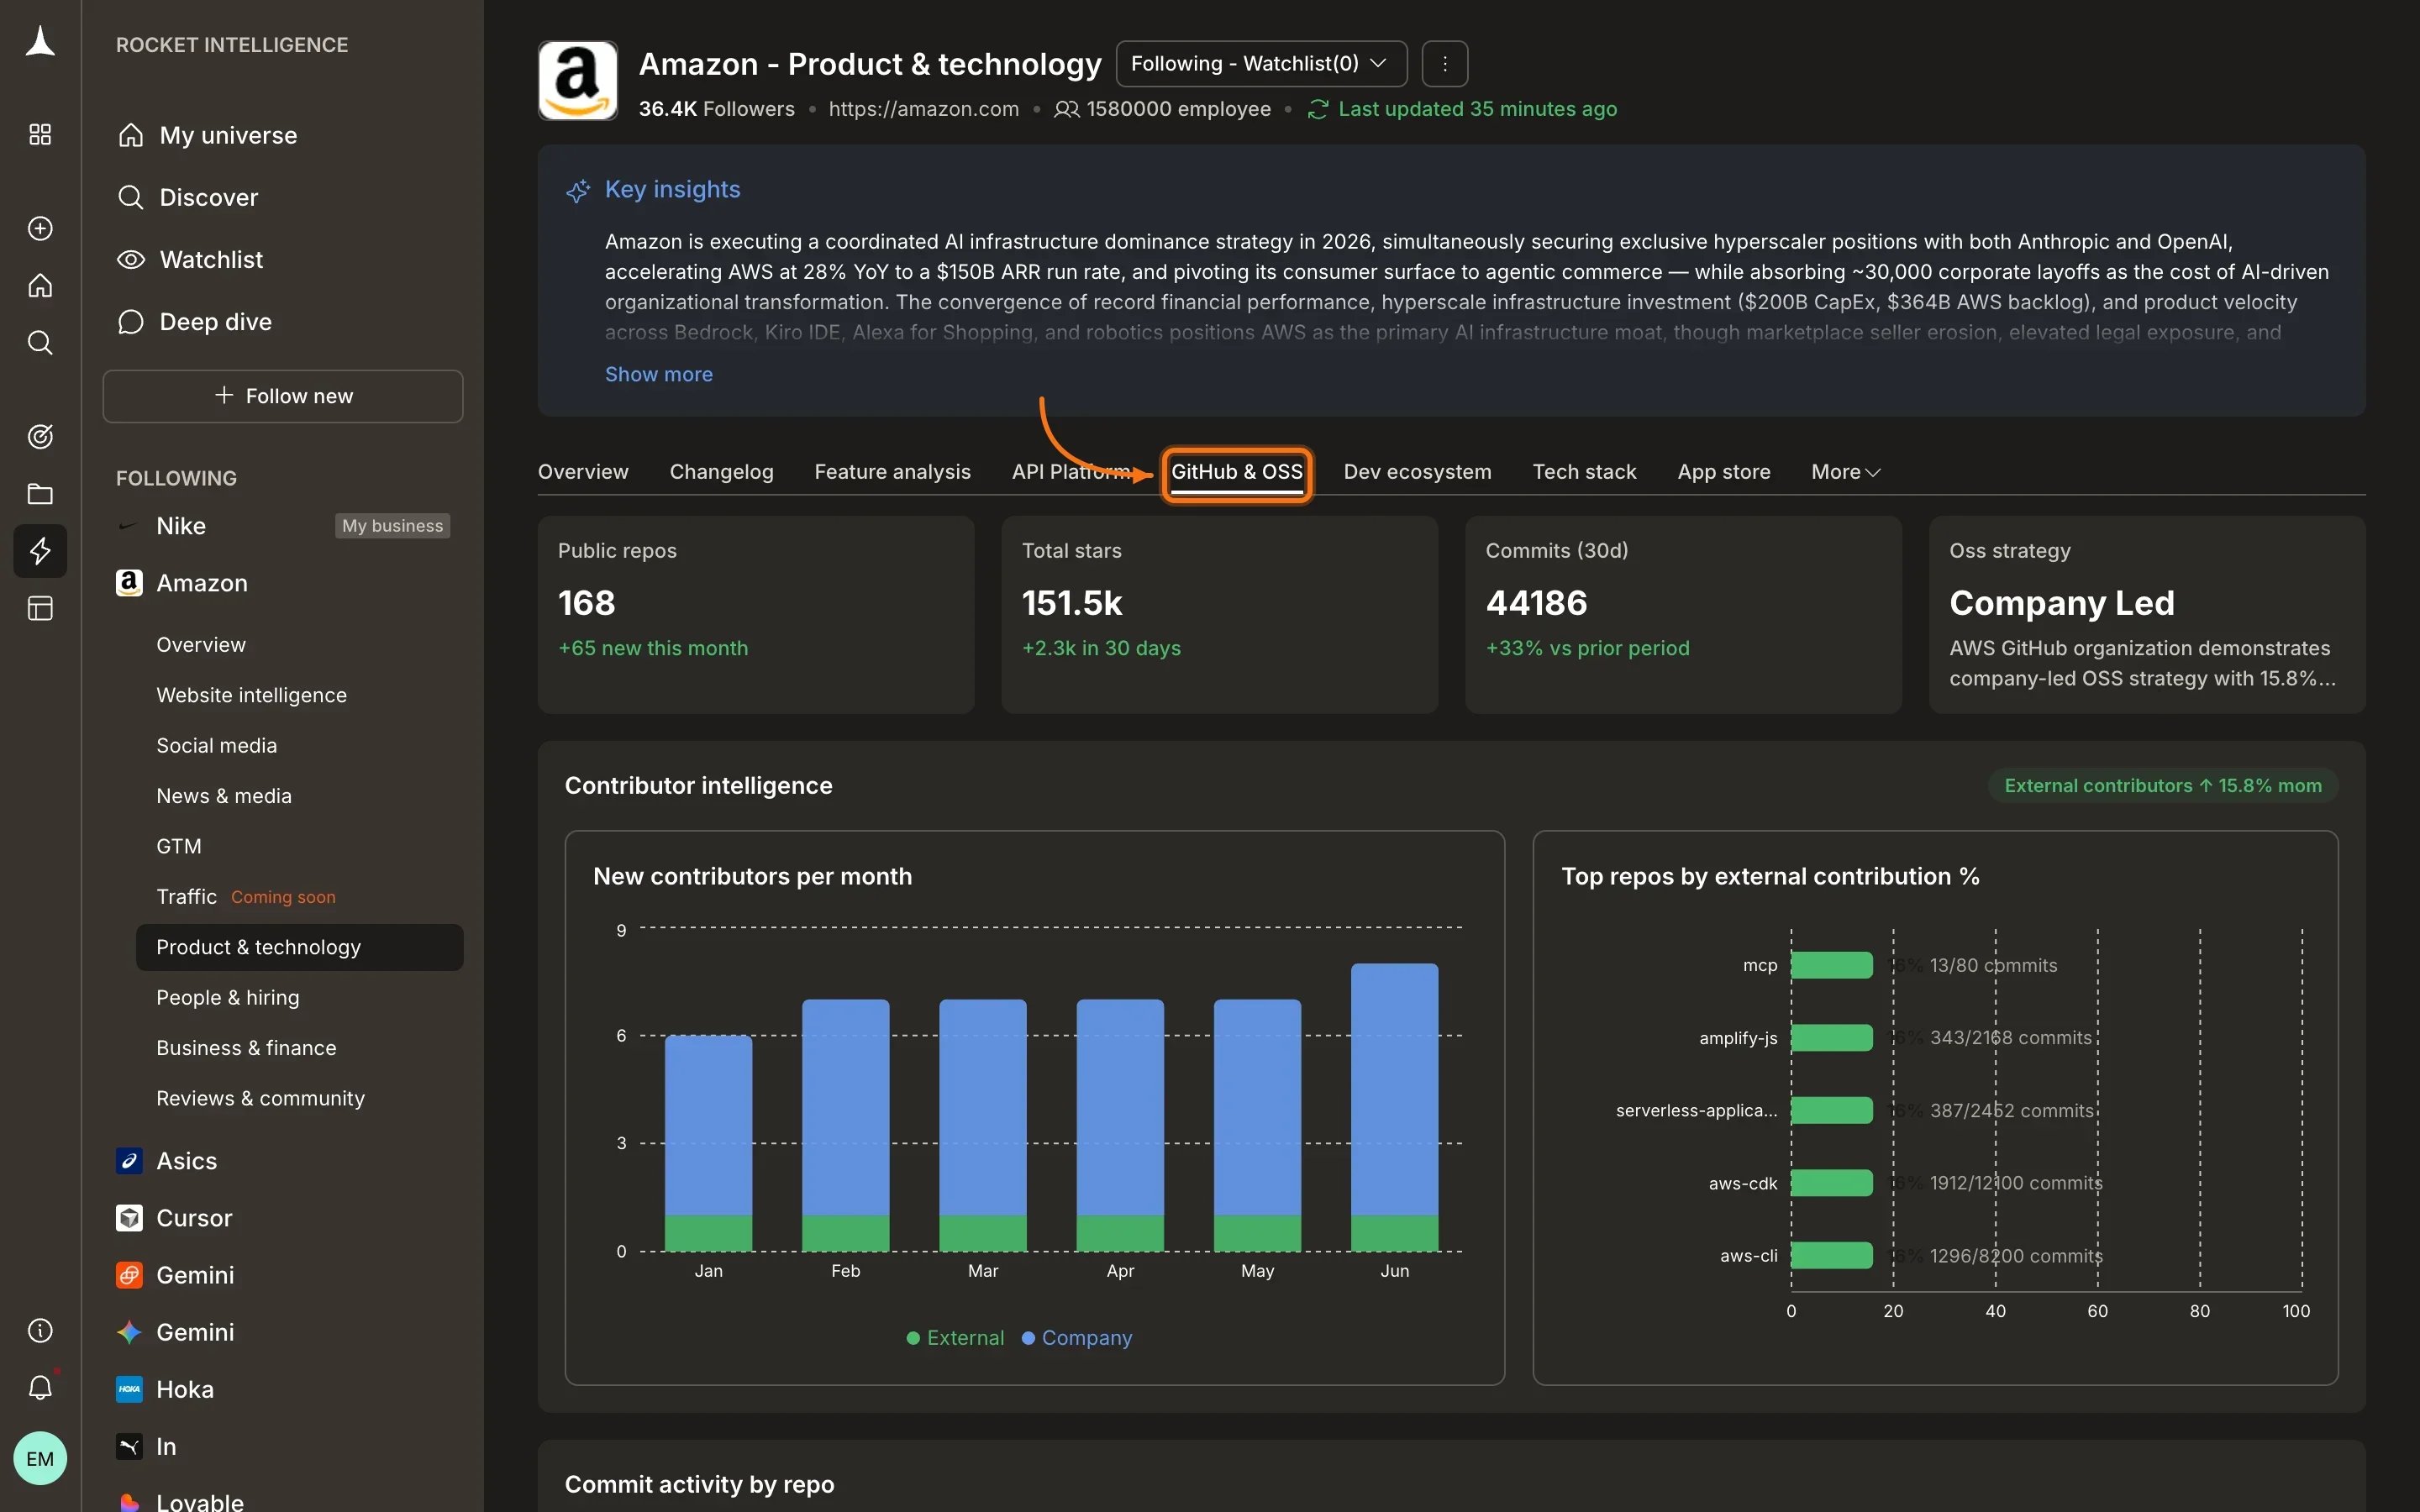This screenshot has height=1512, width=2420.
Task: Open the target icon in left rail
Action: (x=40, y=437)
